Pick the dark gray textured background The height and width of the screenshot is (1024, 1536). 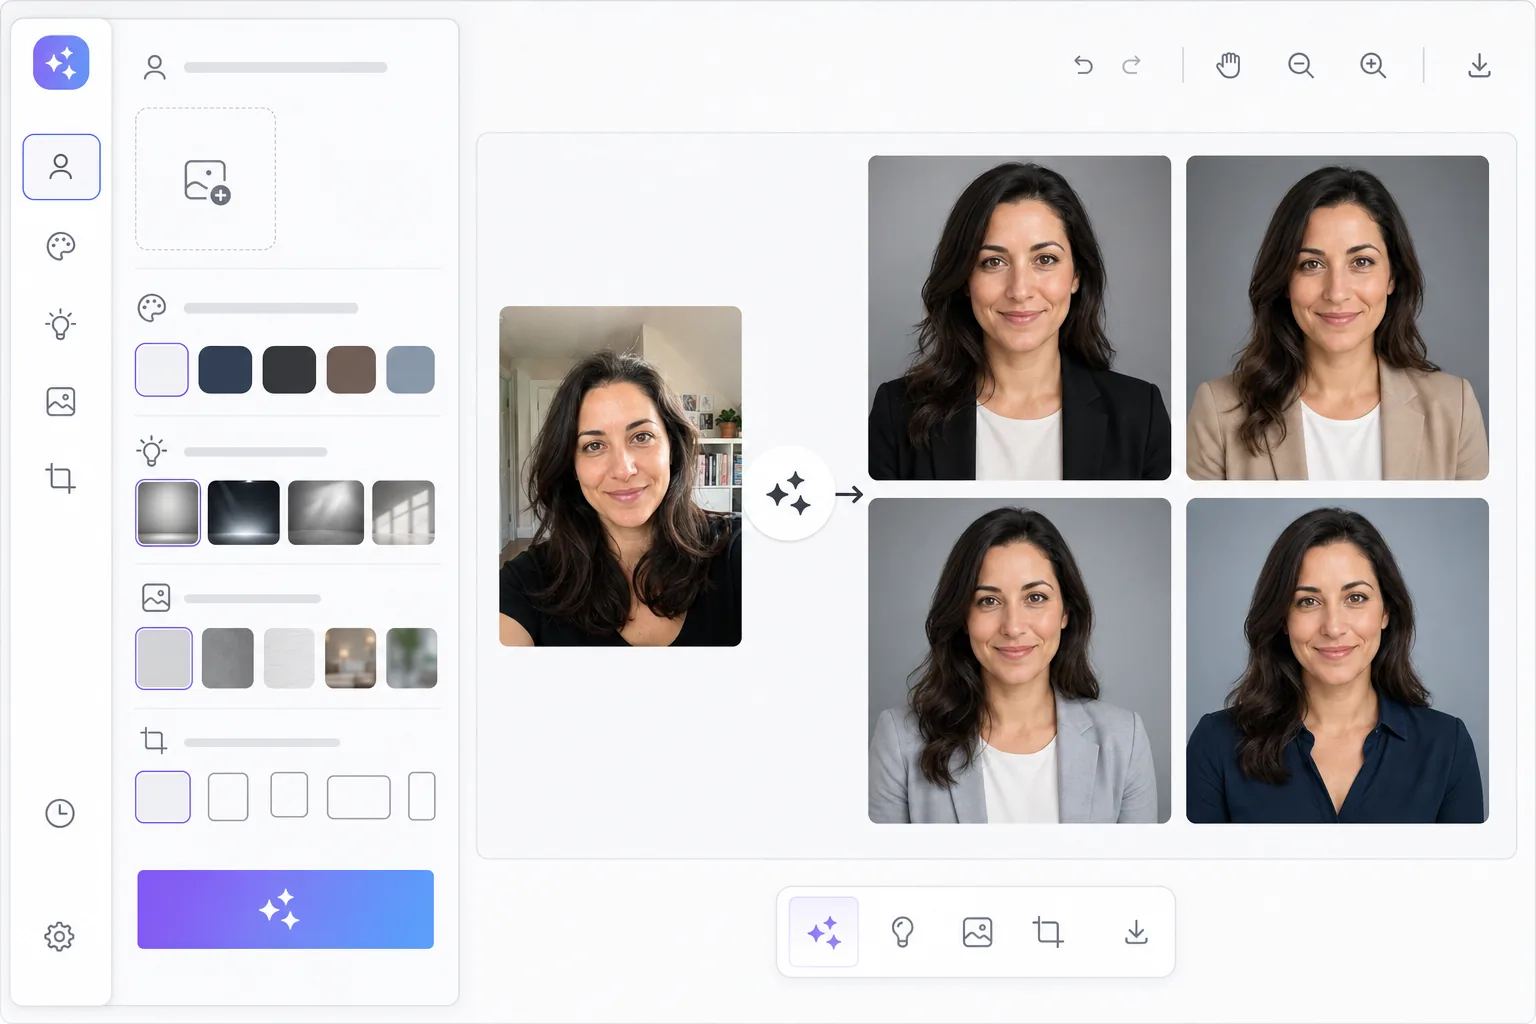pyautogui.click(x=228, y=658)
